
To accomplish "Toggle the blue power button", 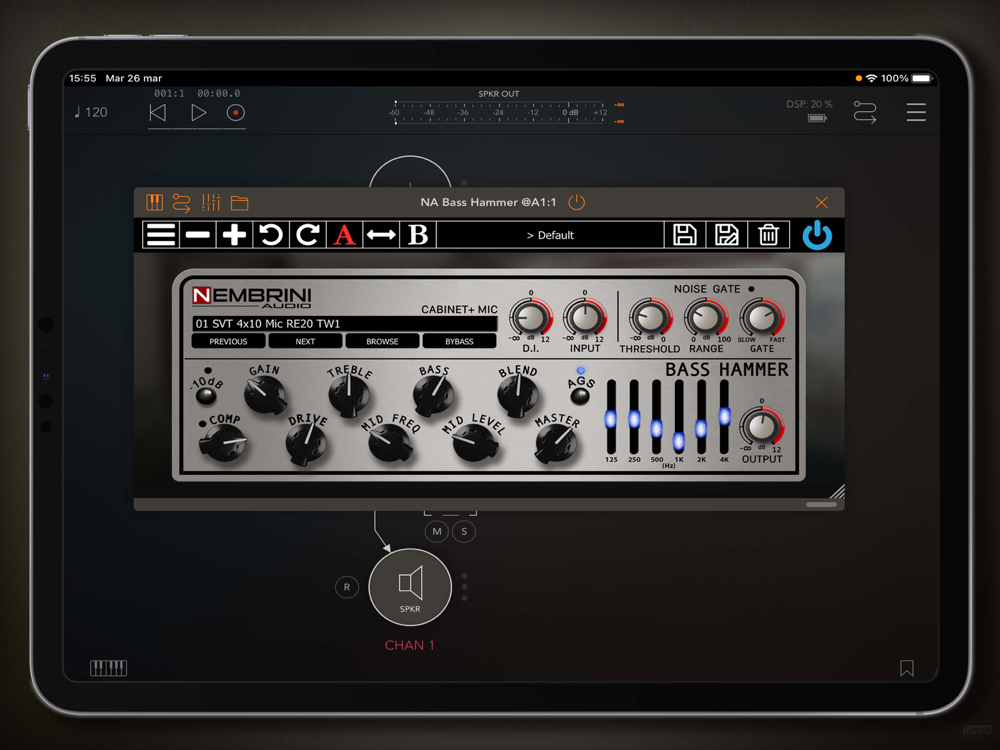I will click(817, 235).
